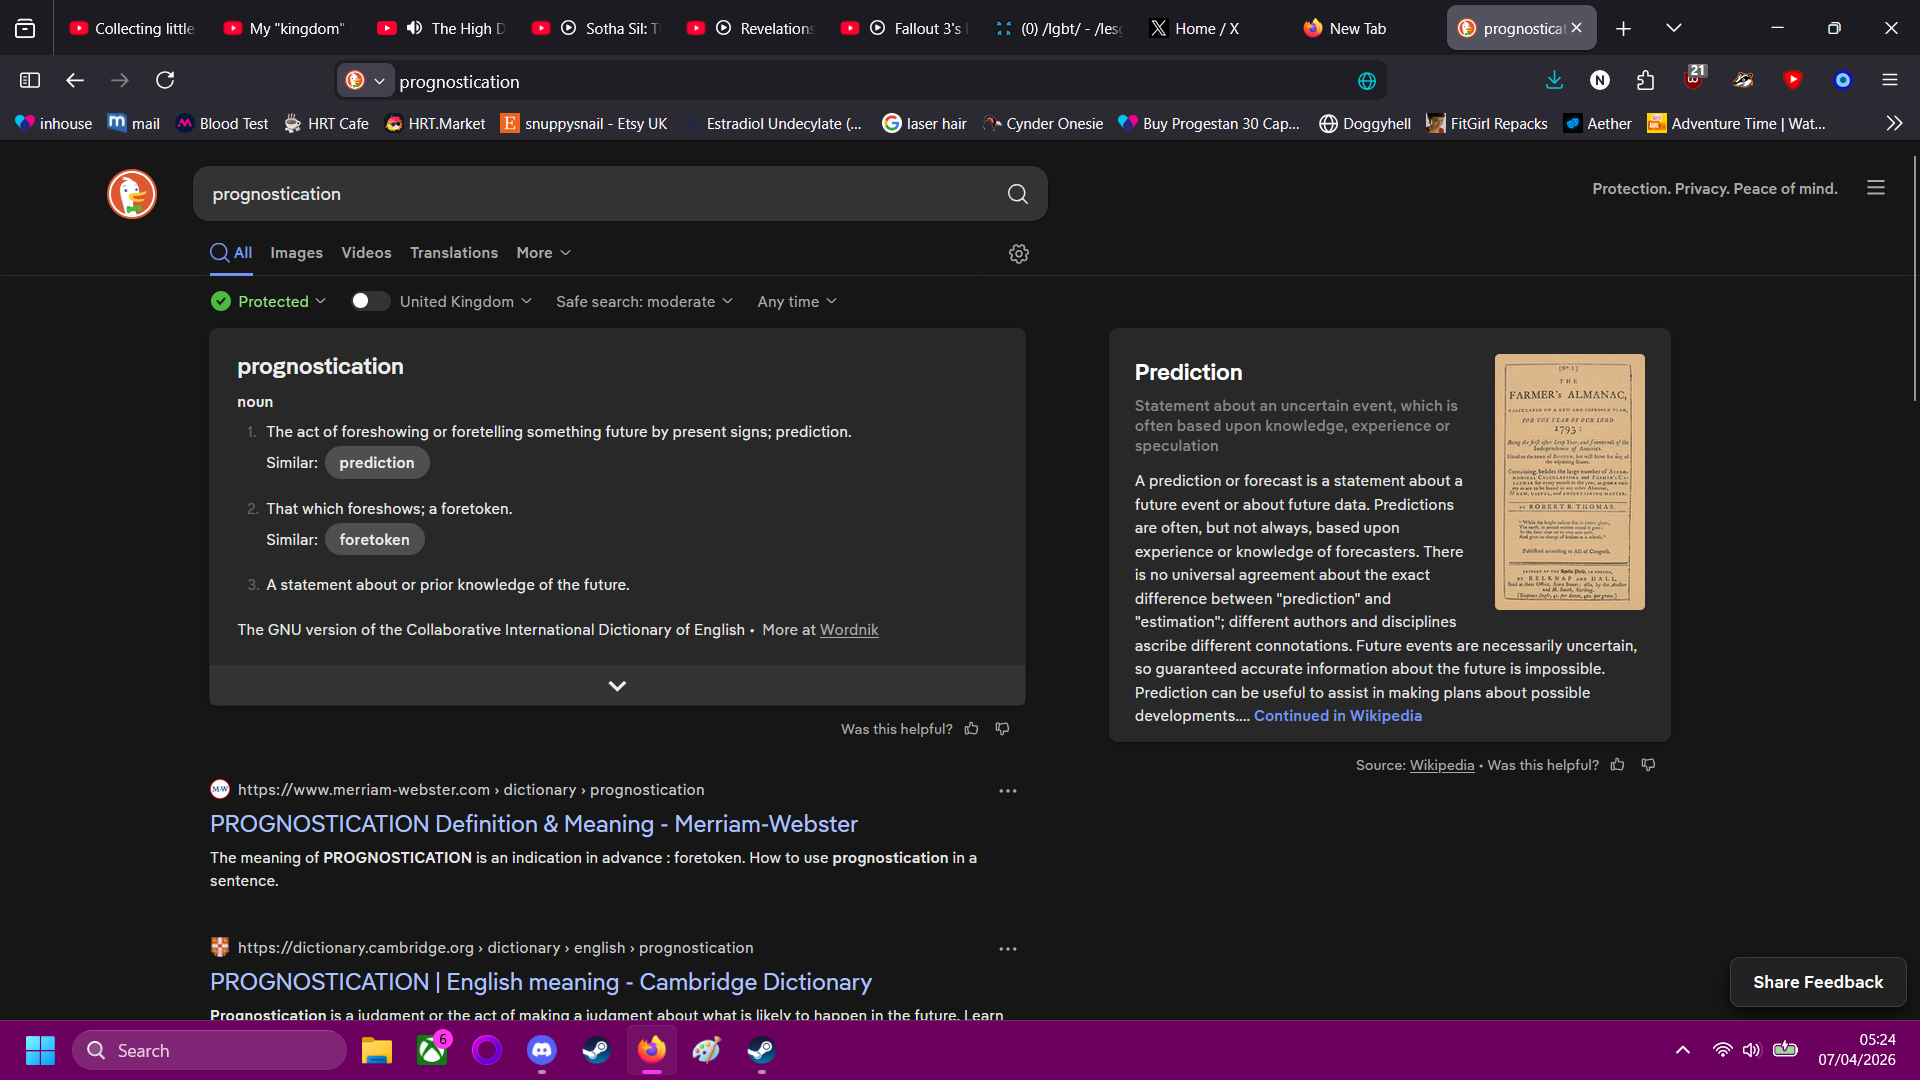Click the prognostication search input box
Viewport: 1920px width, 1080px height.
(x=600, y=194)
